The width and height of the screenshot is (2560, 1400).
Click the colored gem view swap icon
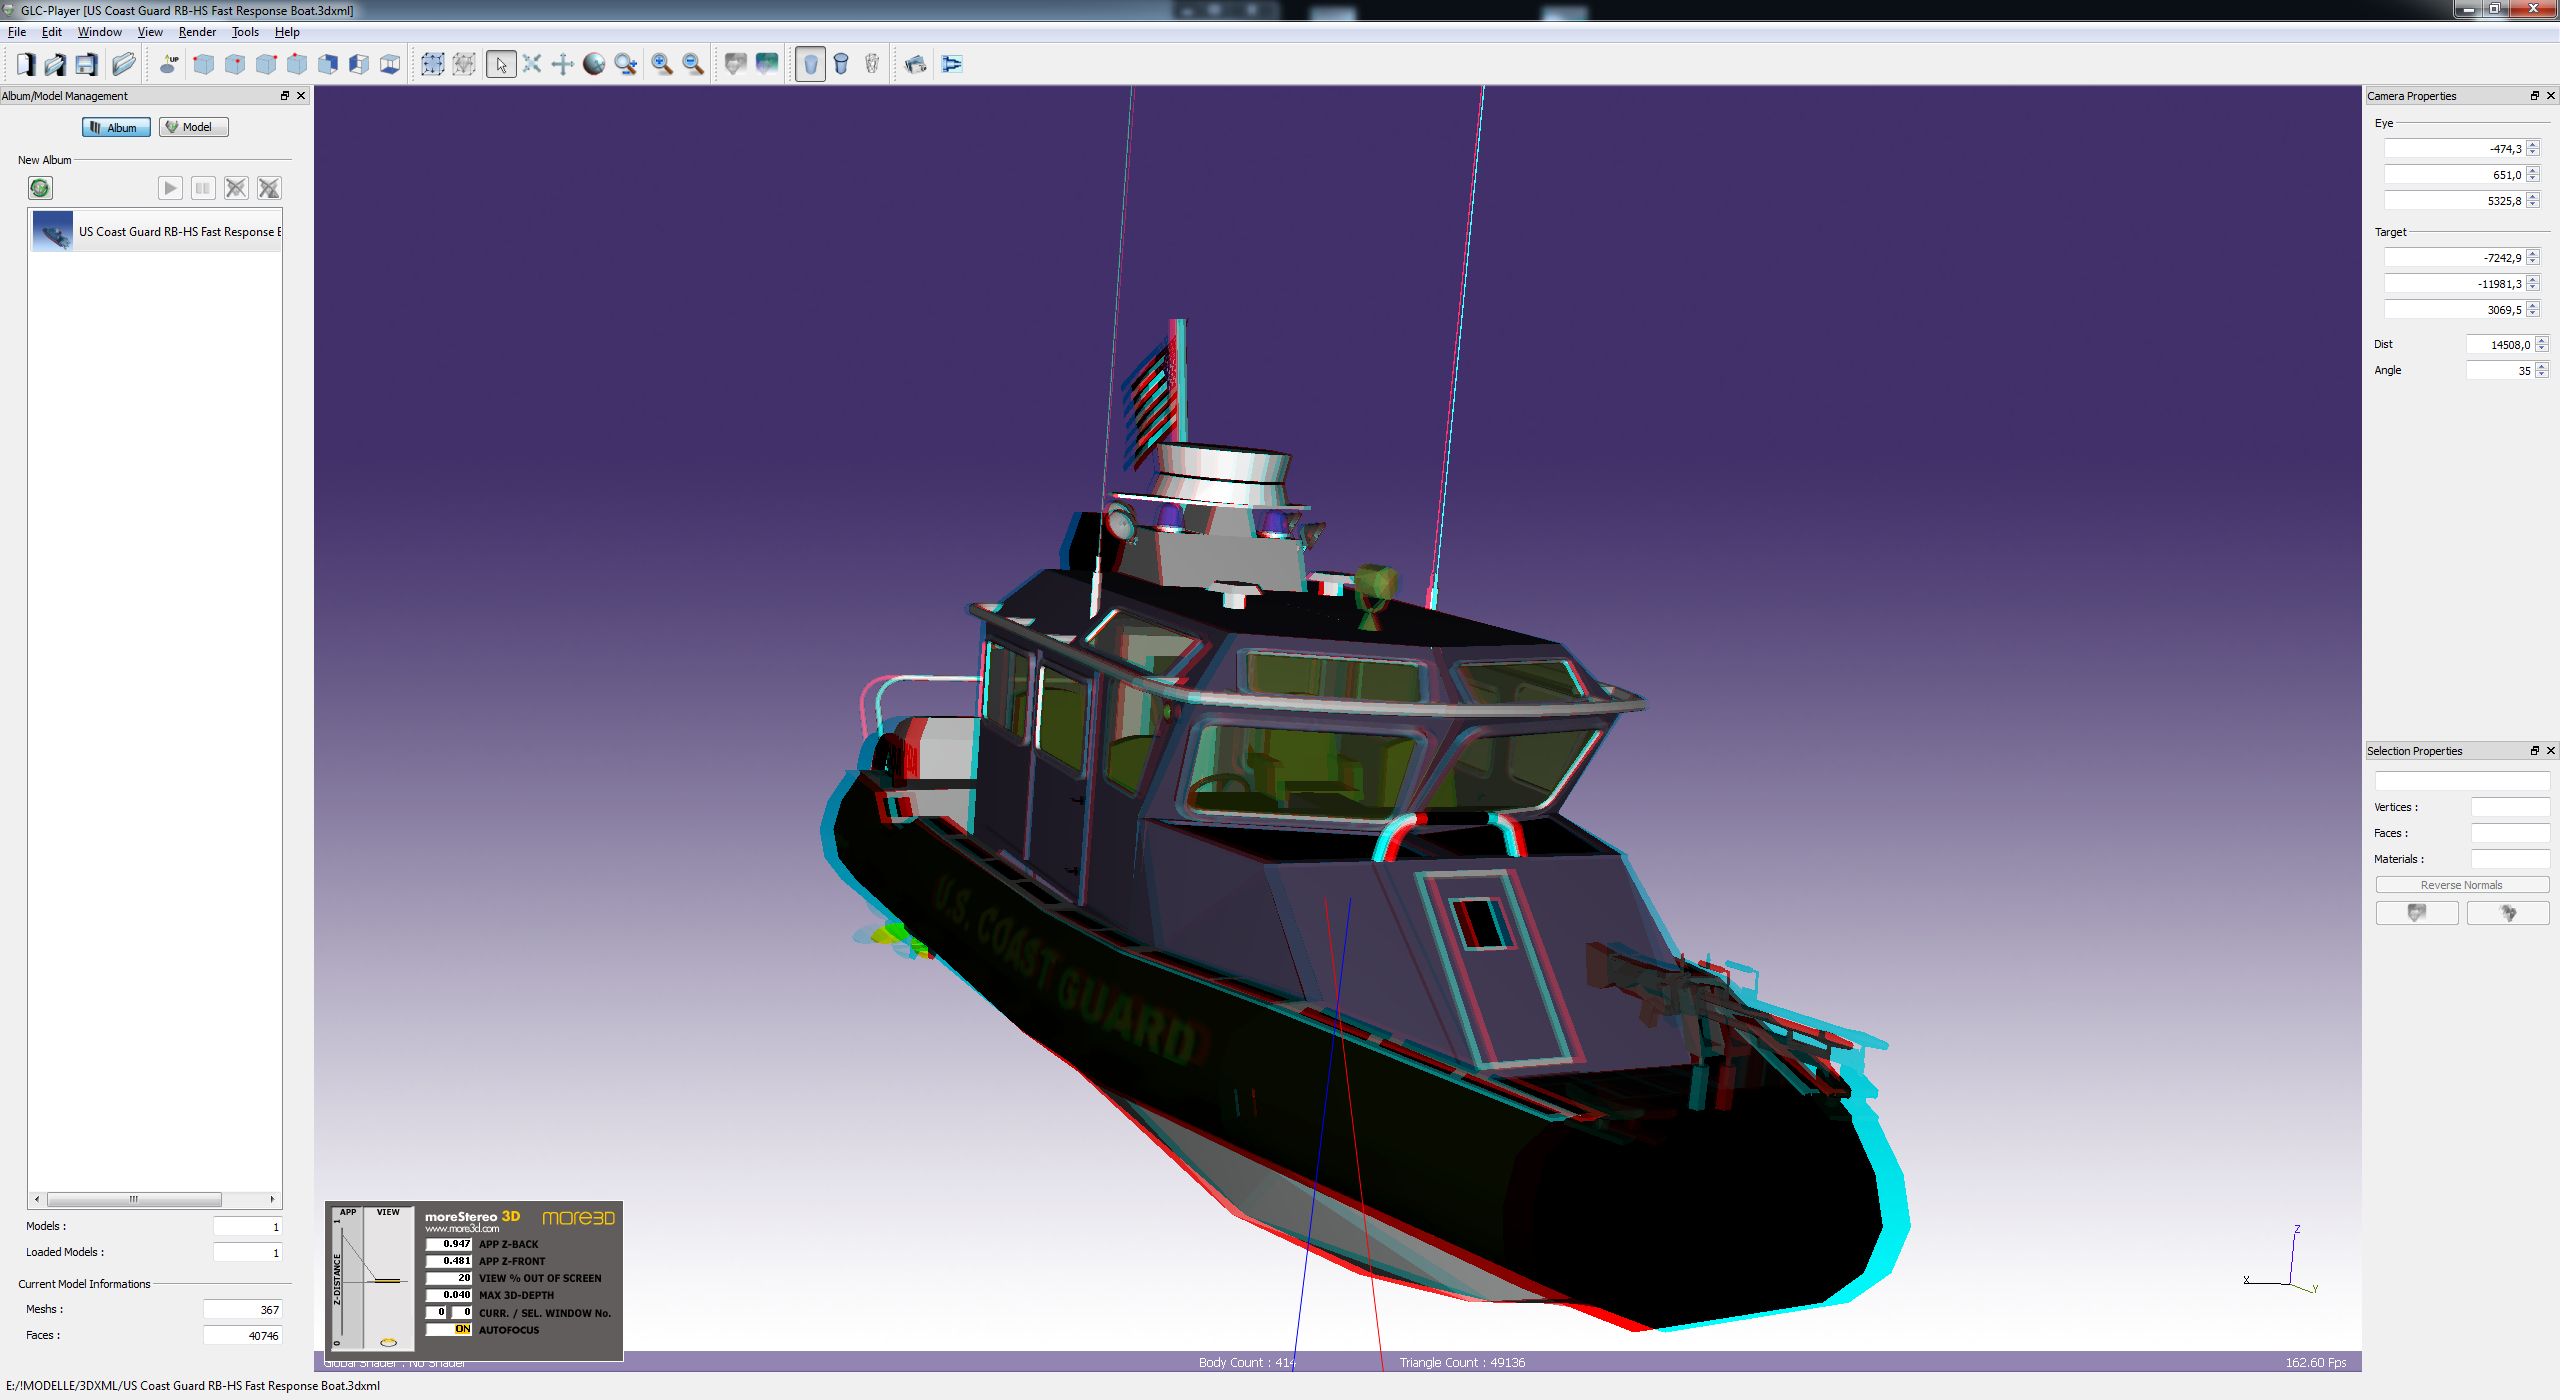click(x=767, y=65)
